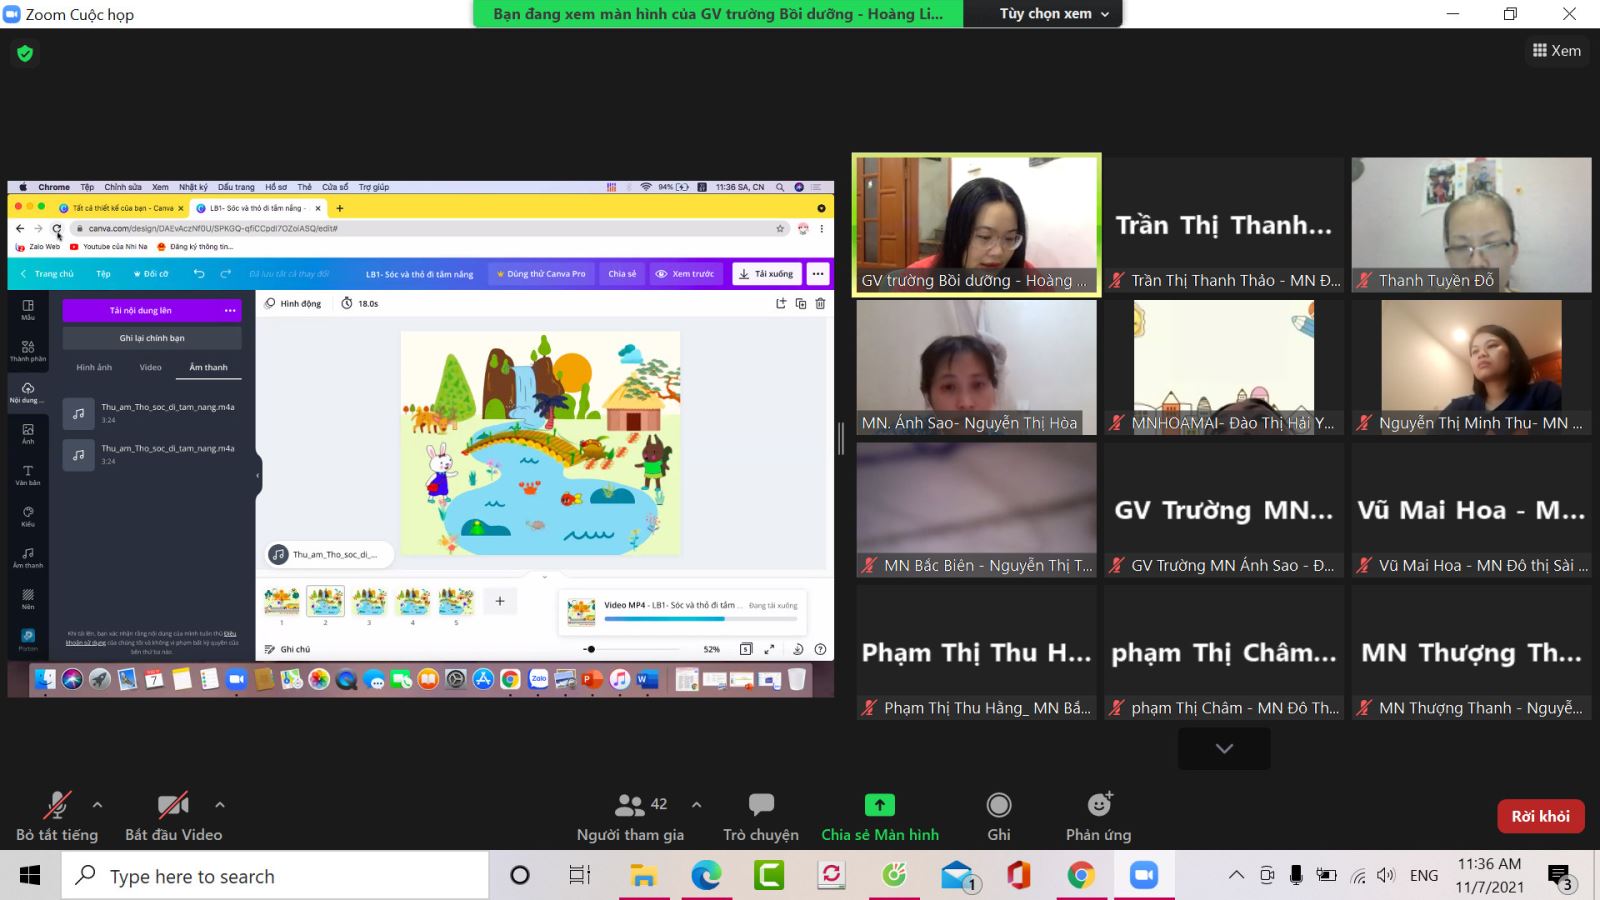Toggle camera with Bắt đầu Video
The height and width of the screenshot is (900, 1600).
173,805
